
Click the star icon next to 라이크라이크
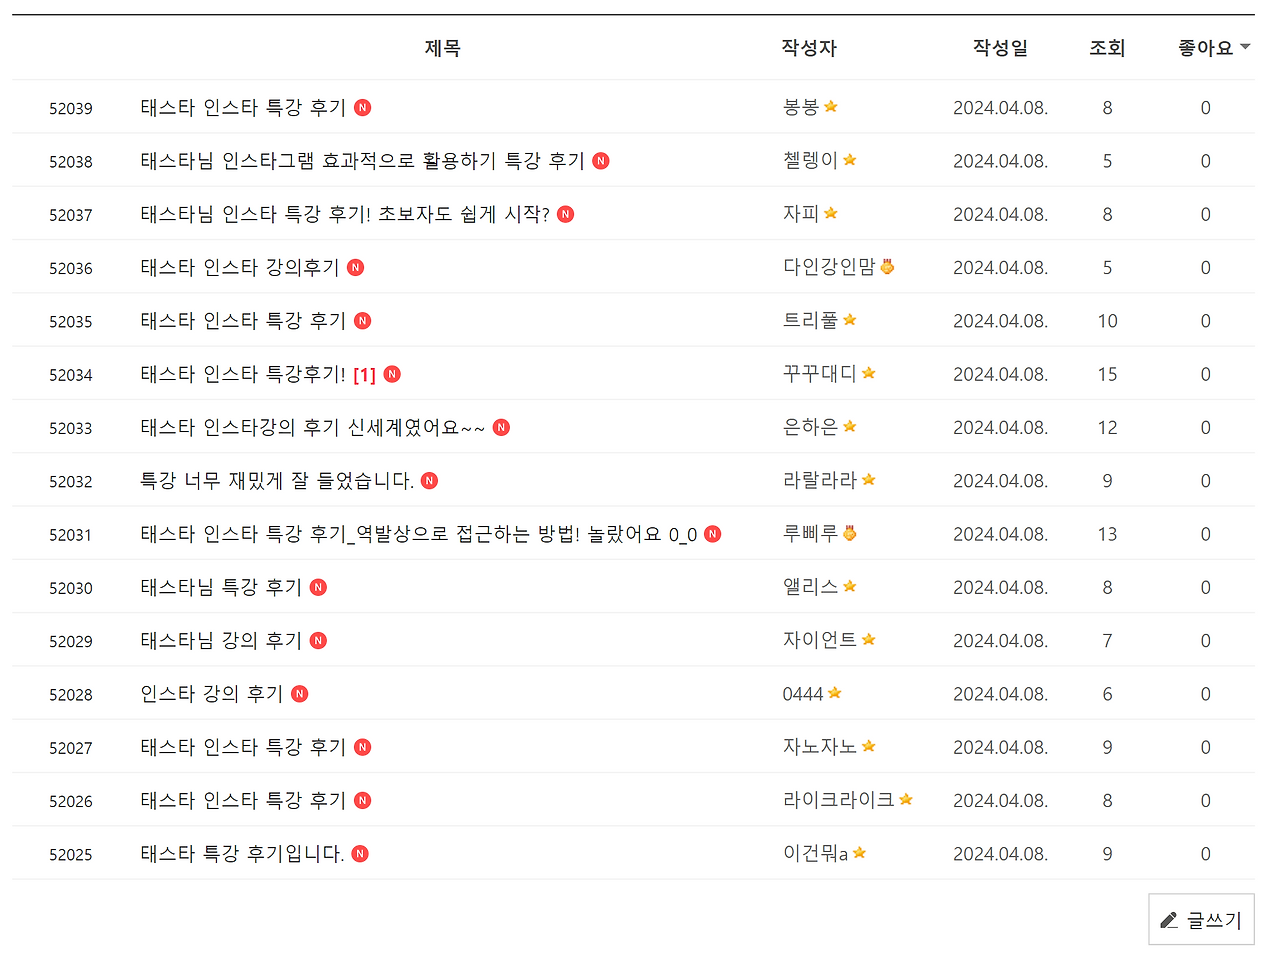[x=905, y=798]
